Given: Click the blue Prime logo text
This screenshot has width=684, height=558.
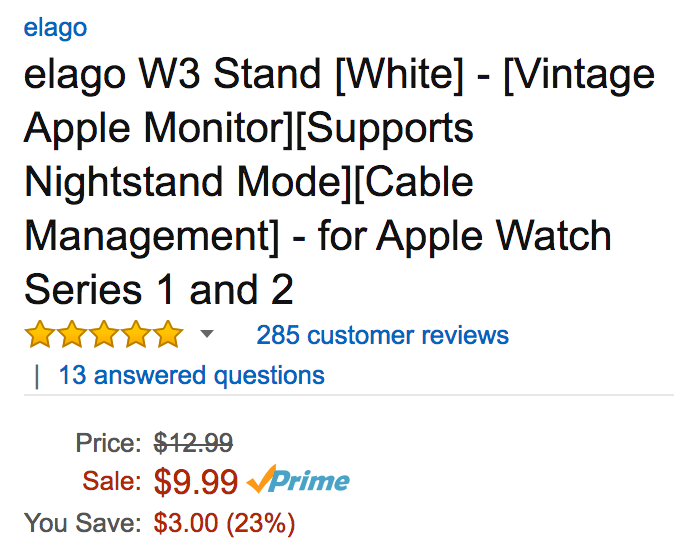Looking at the screenshot, I should [312, 481].
